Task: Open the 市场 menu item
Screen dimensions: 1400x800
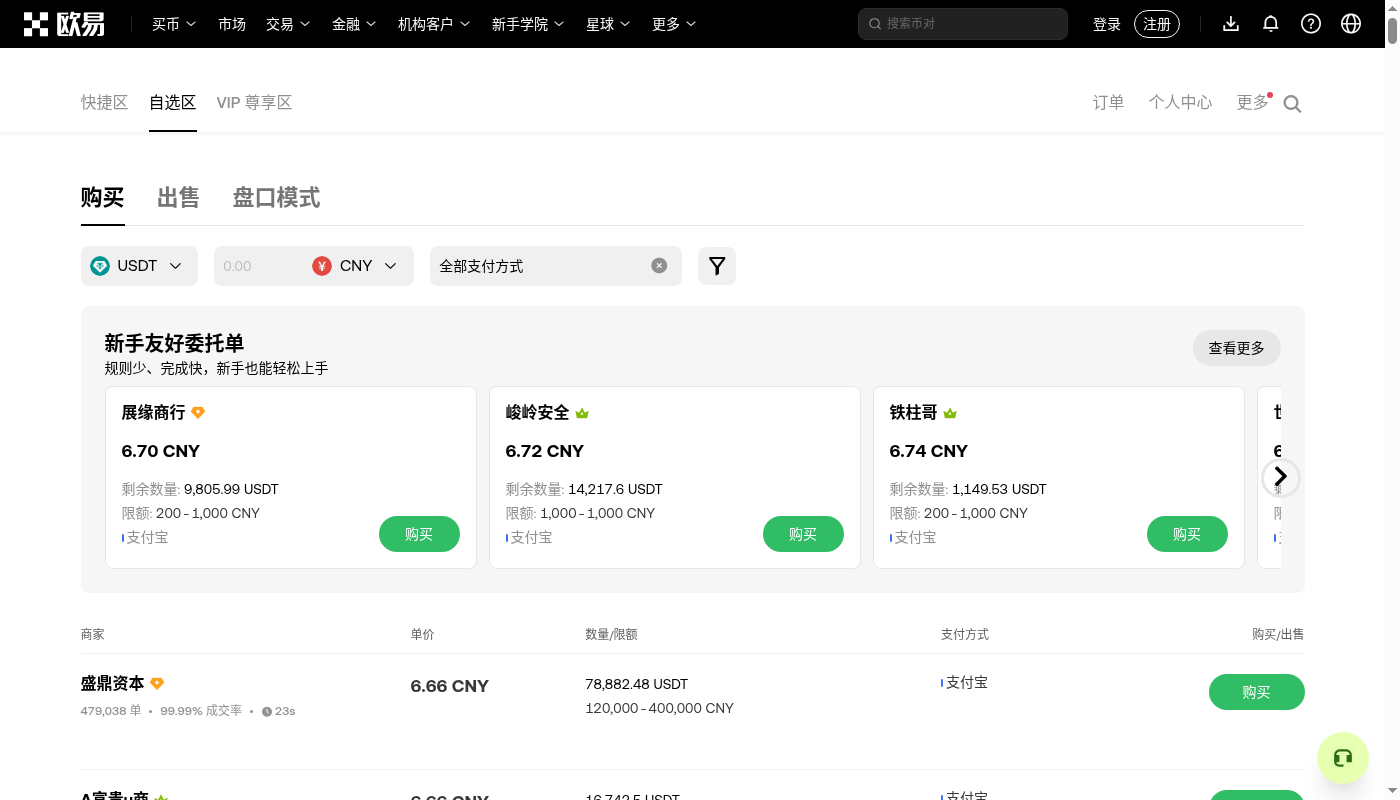Action: (x=232, y=24)
